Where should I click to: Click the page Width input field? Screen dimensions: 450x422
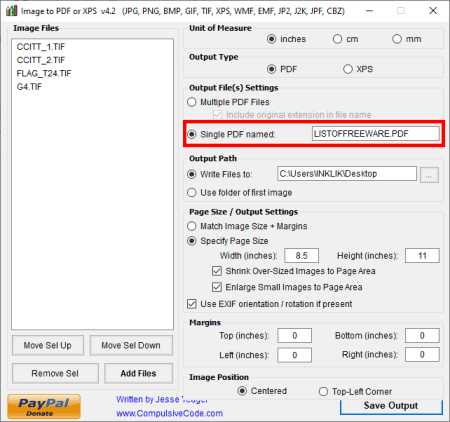(x=301, y=256)
